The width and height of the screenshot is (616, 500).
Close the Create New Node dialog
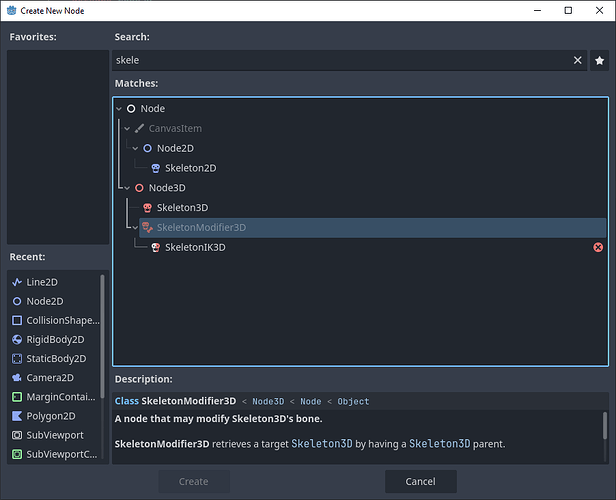[x=600, y=11]
